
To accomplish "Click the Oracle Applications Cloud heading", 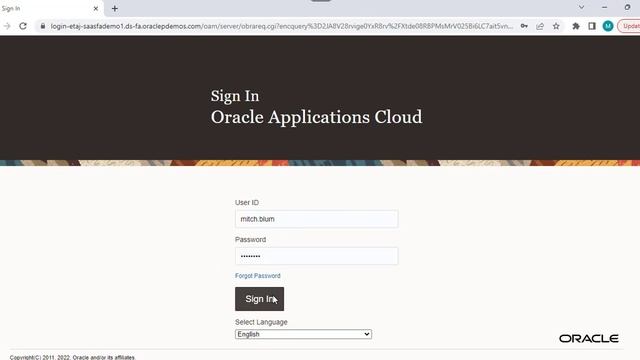I will tap(316, 117).
